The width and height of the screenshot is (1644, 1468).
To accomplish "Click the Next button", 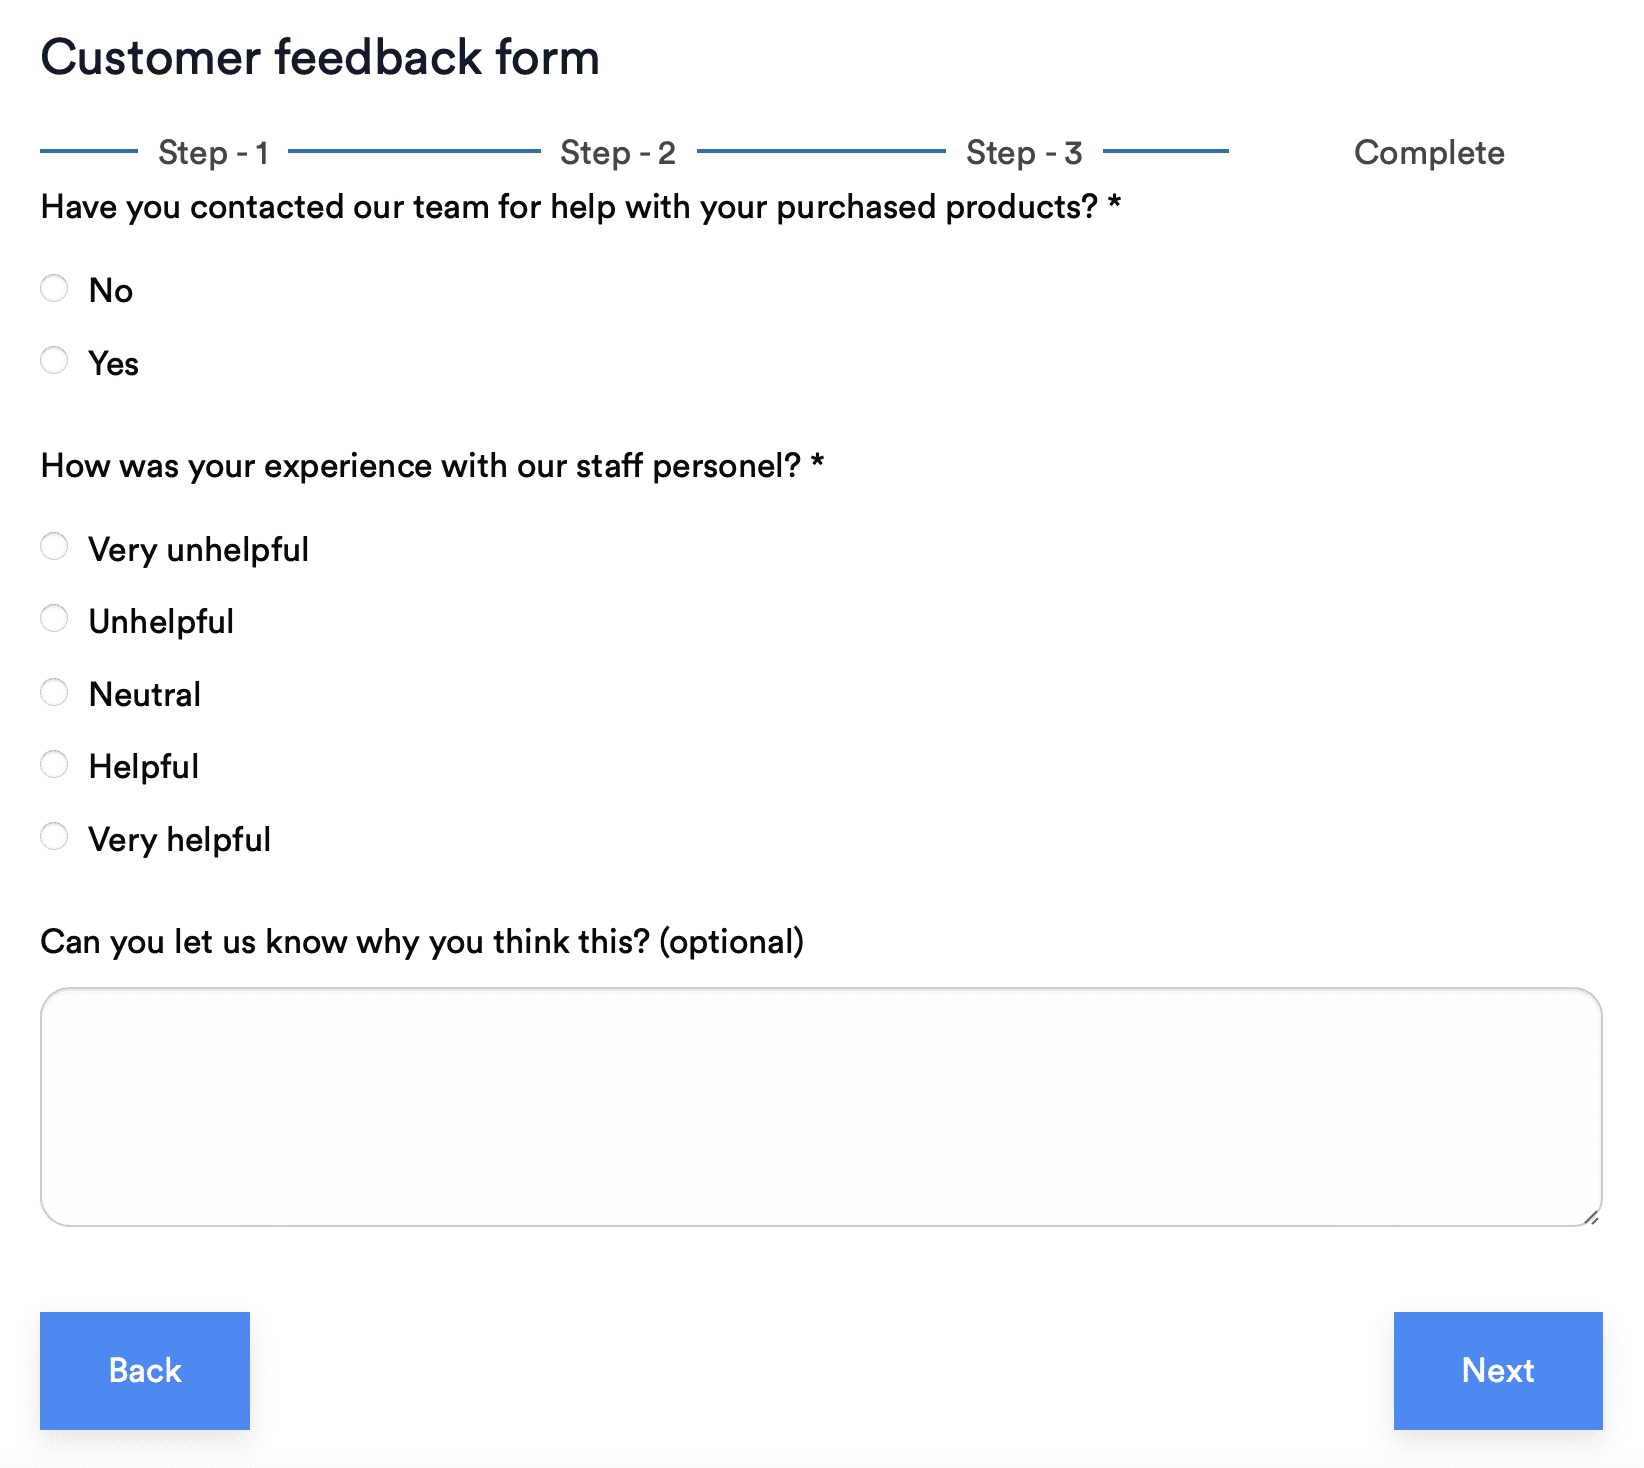I will coord(1497,1370).
